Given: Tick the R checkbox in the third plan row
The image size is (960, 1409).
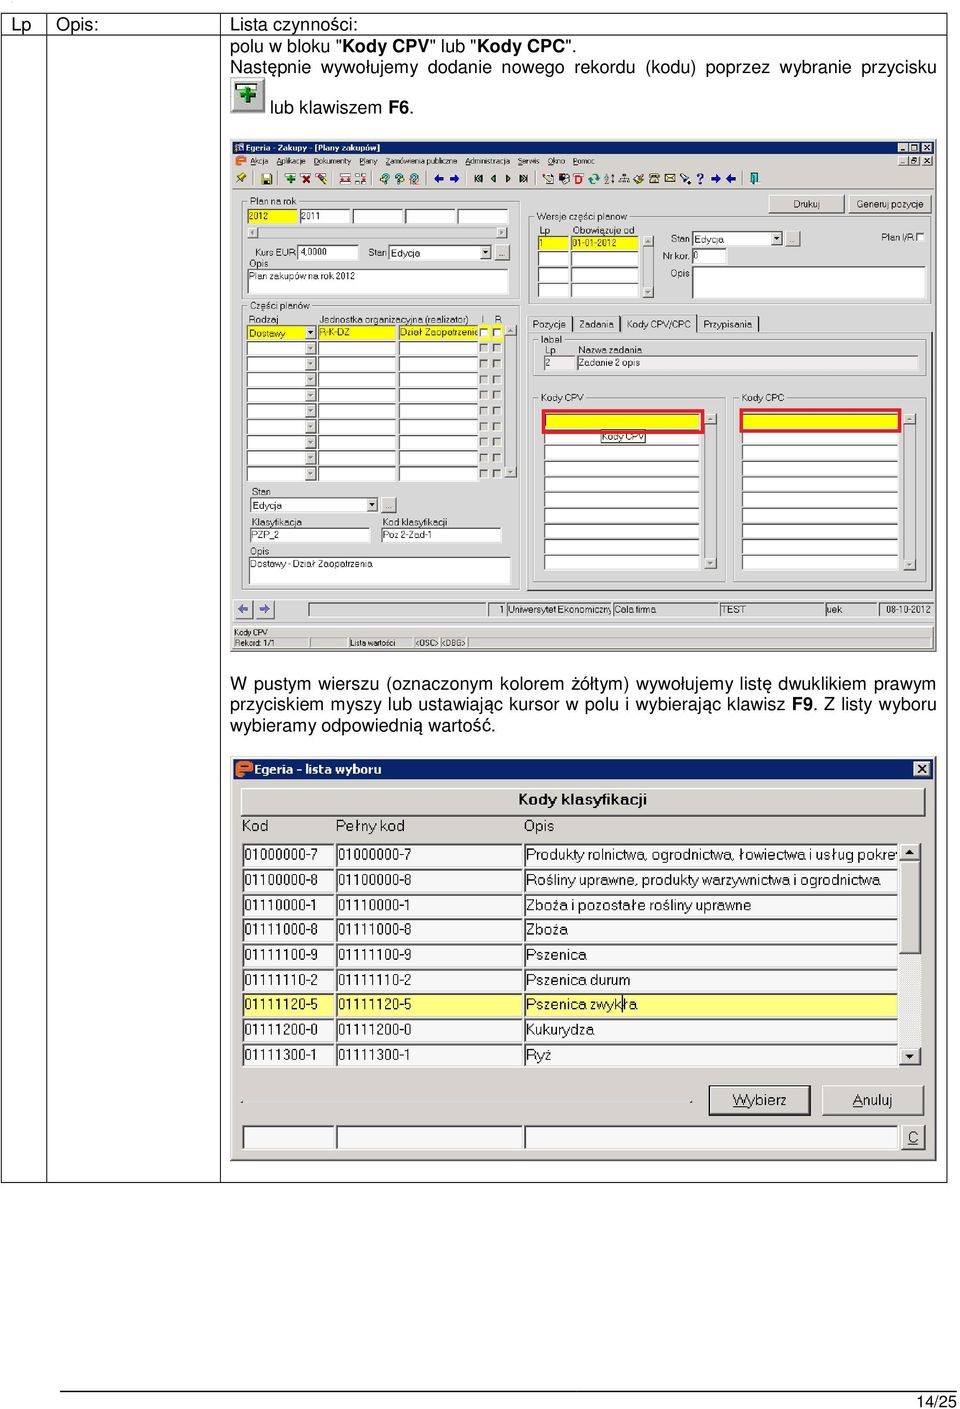Looking at the screenshot, I should pyautogui.click(x=497, y=364).
